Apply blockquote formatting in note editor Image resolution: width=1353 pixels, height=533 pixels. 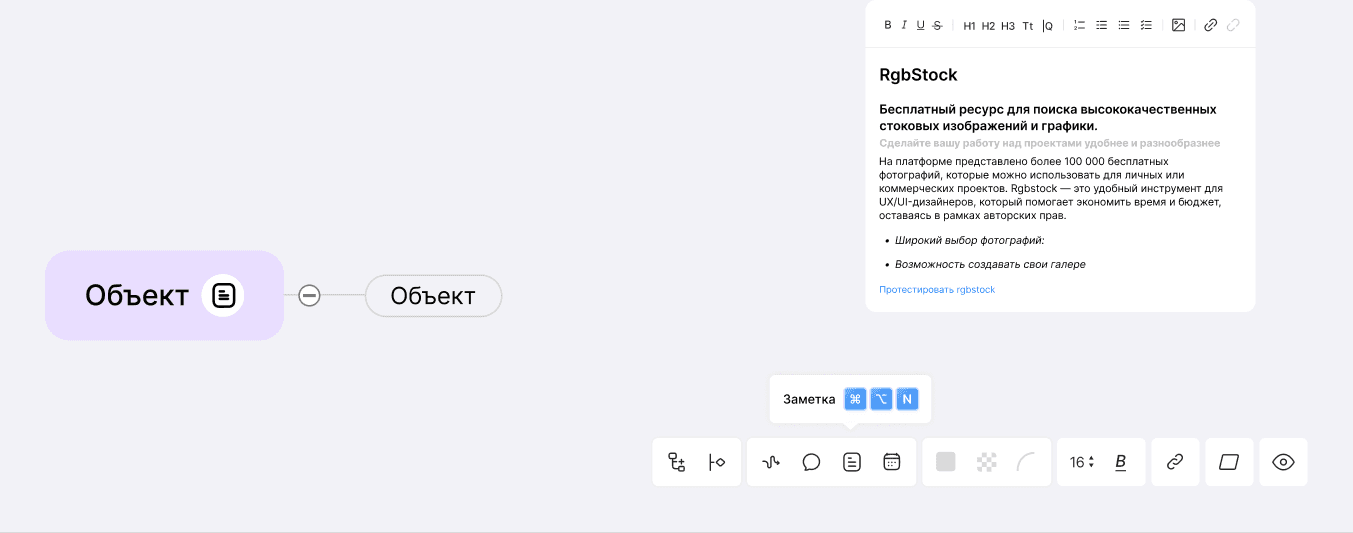click(1047, 26)
